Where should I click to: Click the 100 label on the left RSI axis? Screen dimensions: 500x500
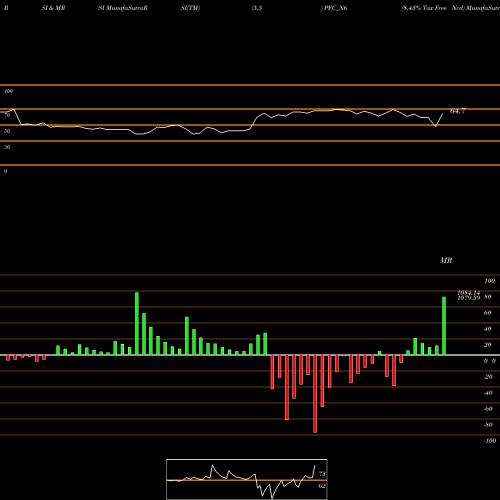tap(8, 91)
